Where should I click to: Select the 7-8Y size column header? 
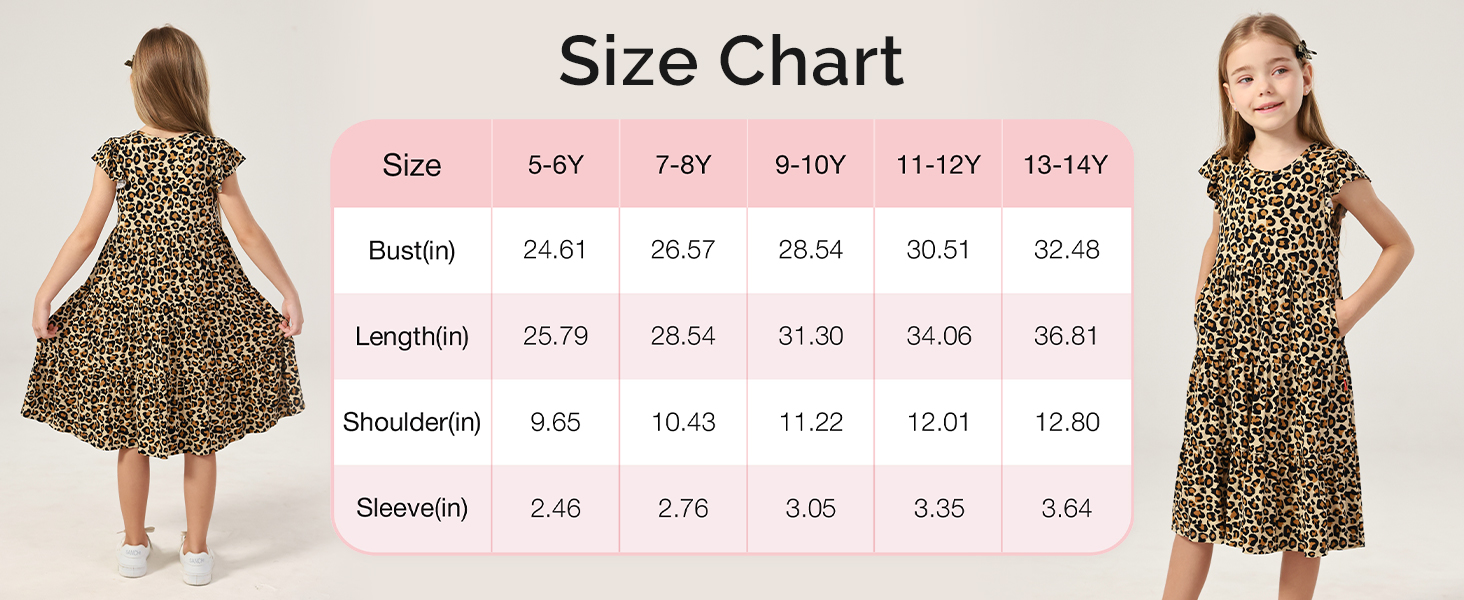coord(683,165)
